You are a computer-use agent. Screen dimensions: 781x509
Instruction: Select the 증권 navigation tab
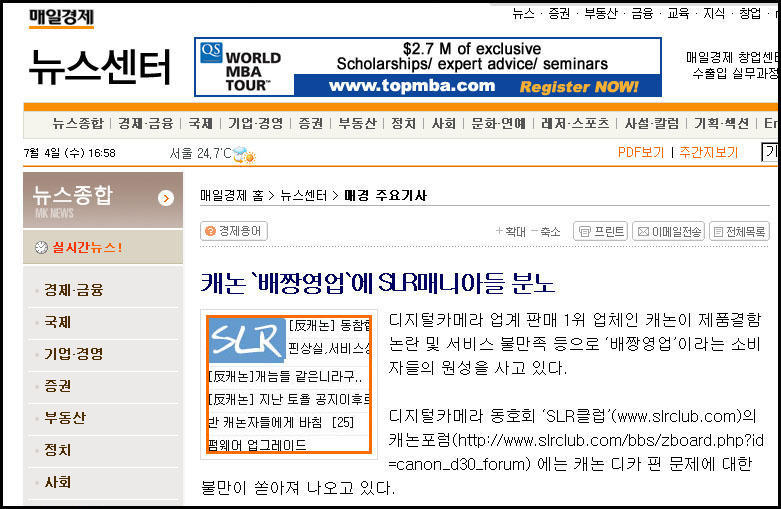click(310, 123)
